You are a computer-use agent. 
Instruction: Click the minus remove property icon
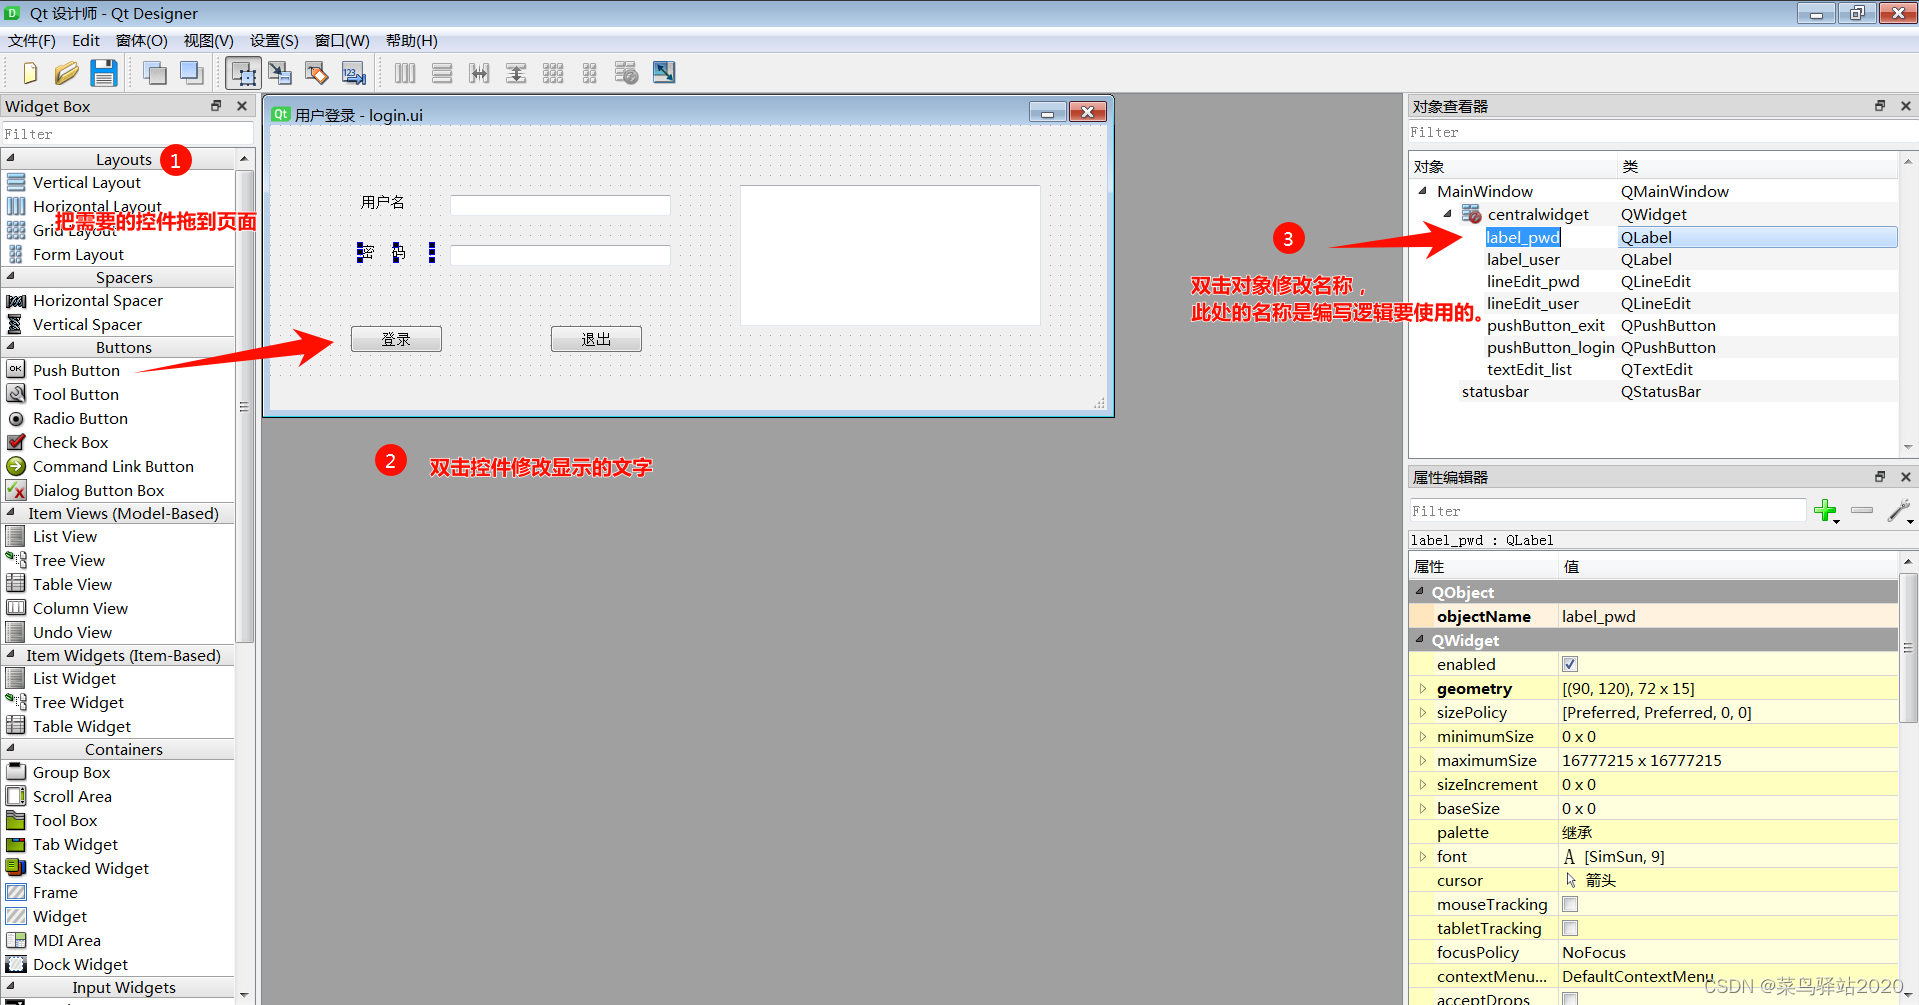click(1862, 511)
